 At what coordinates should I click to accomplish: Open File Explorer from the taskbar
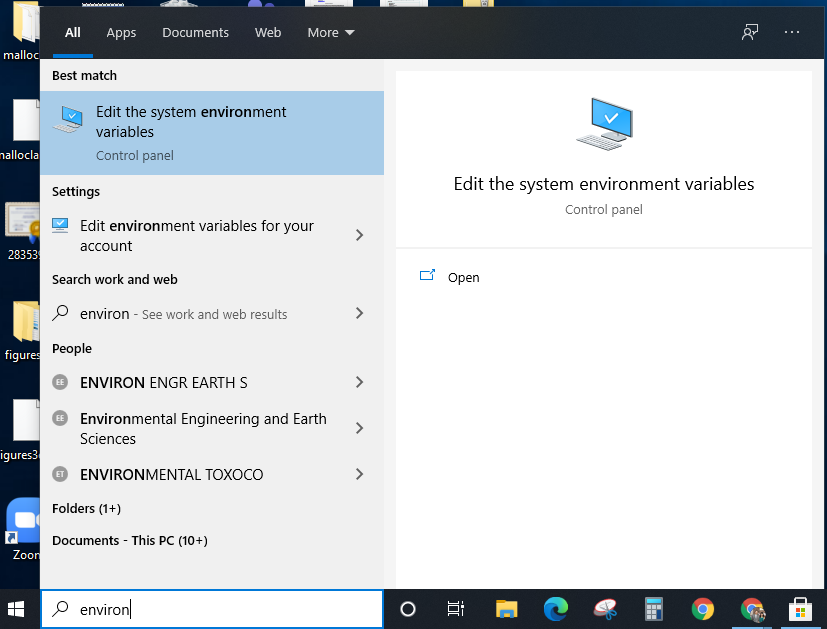point(506,608)
